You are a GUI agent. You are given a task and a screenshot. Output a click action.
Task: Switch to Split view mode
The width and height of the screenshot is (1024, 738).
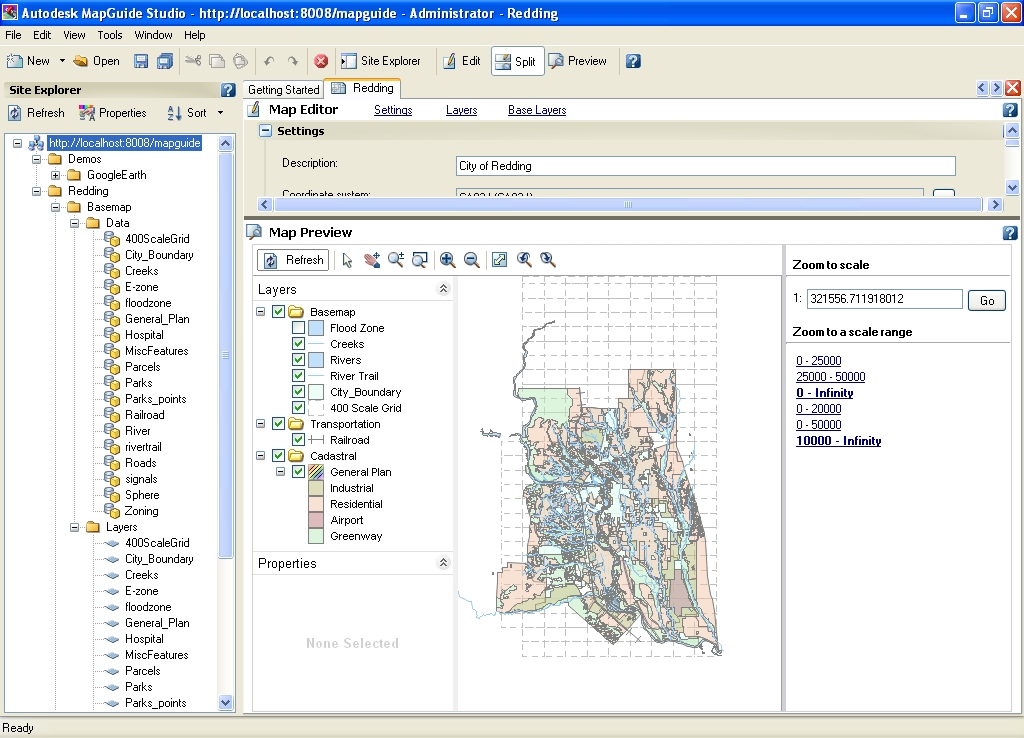tap(517, 61)
